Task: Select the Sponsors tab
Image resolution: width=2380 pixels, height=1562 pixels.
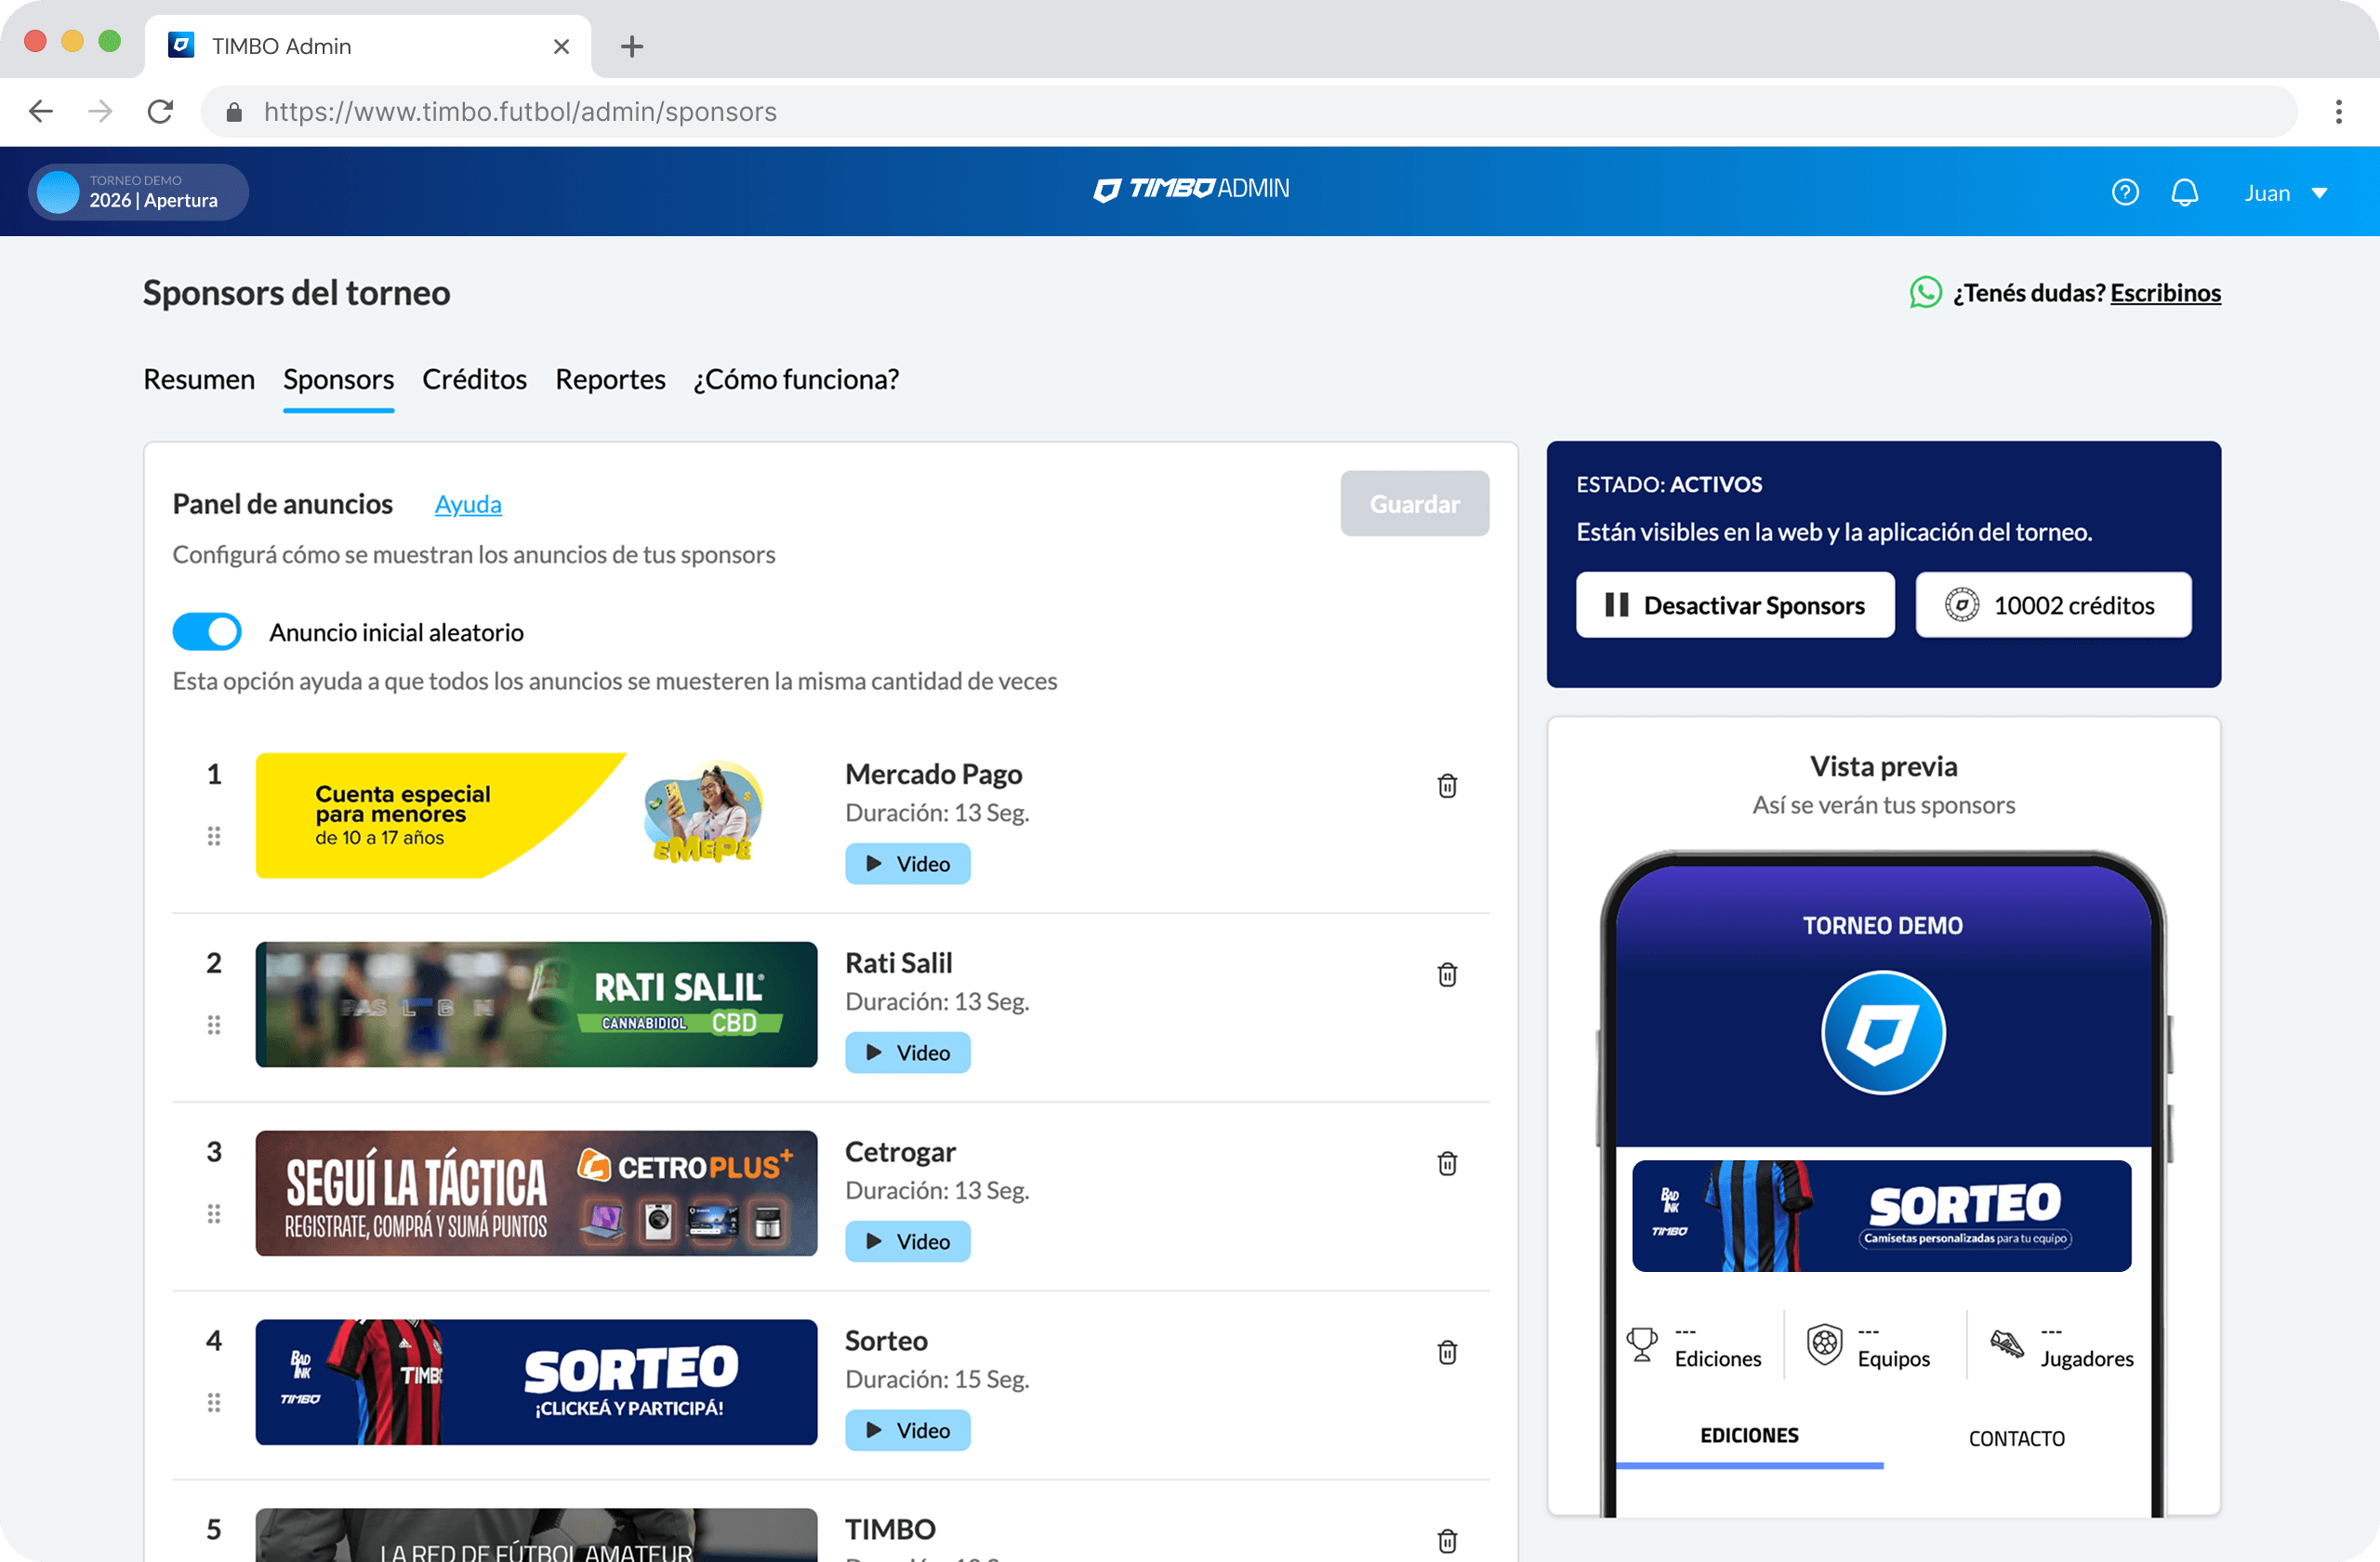Action: point(339,380)
